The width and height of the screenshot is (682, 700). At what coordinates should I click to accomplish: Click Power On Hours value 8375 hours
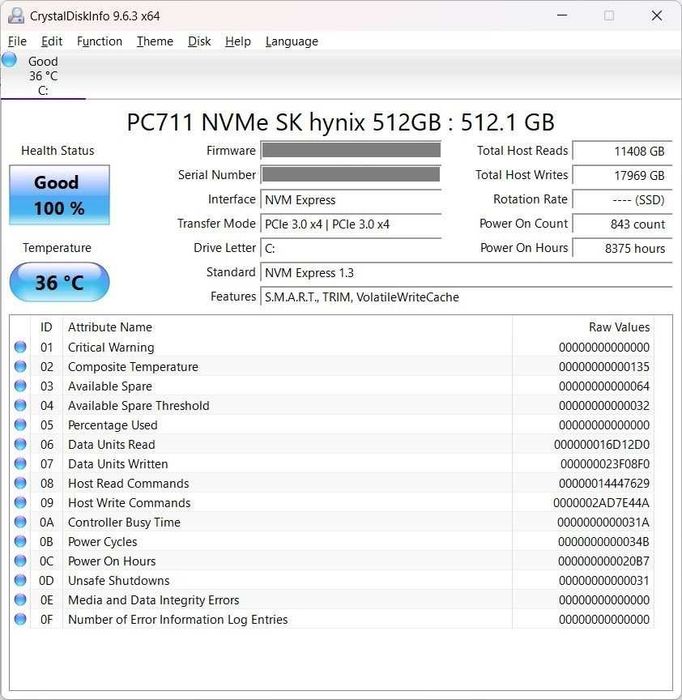coord(622,248)
